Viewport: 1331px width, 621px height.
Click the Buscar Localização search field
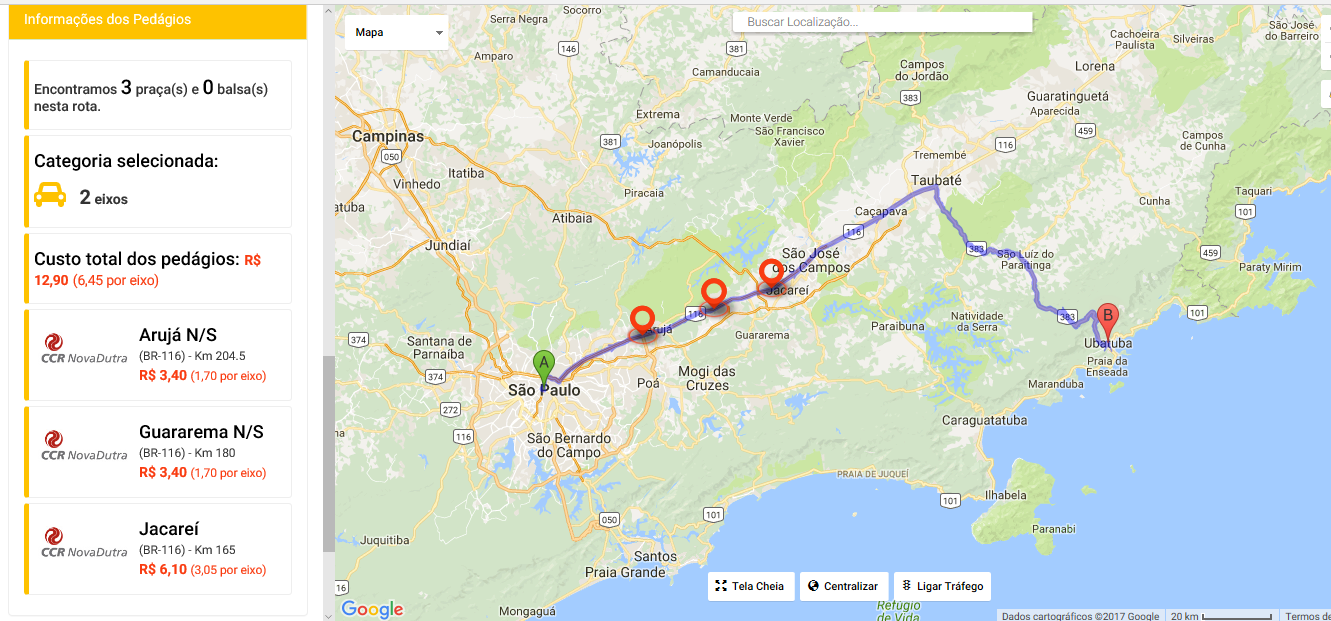(x=882, y=22)
